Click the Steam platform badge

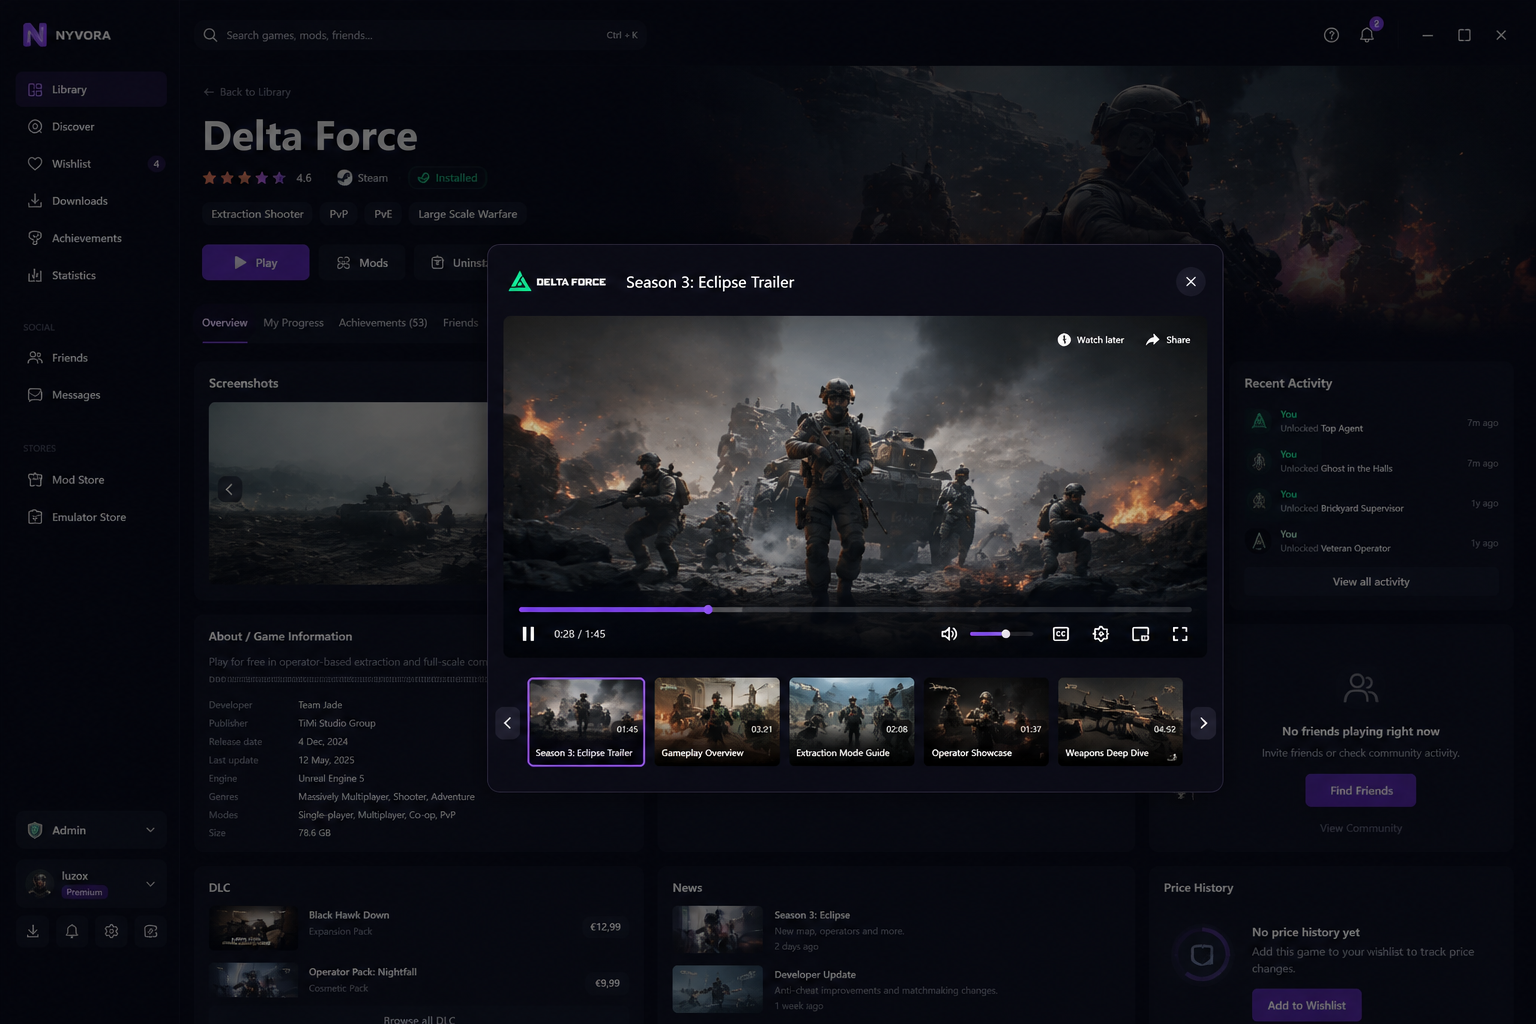pos(362,178)
